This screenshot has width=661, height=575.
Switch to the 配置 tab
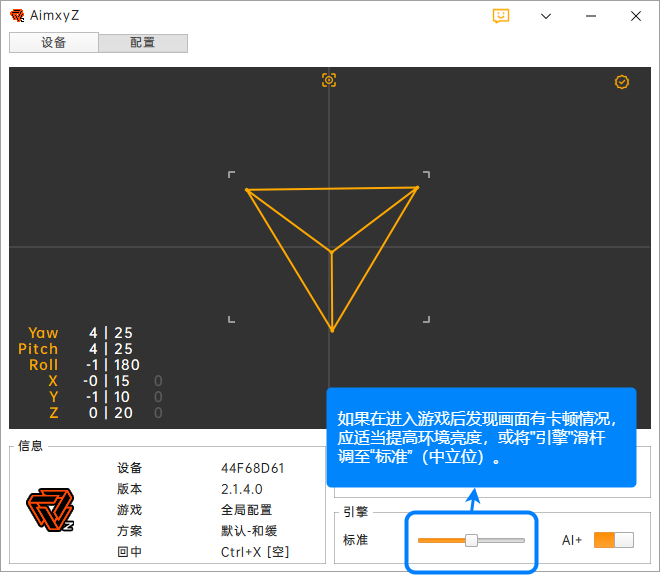(143, 43)
